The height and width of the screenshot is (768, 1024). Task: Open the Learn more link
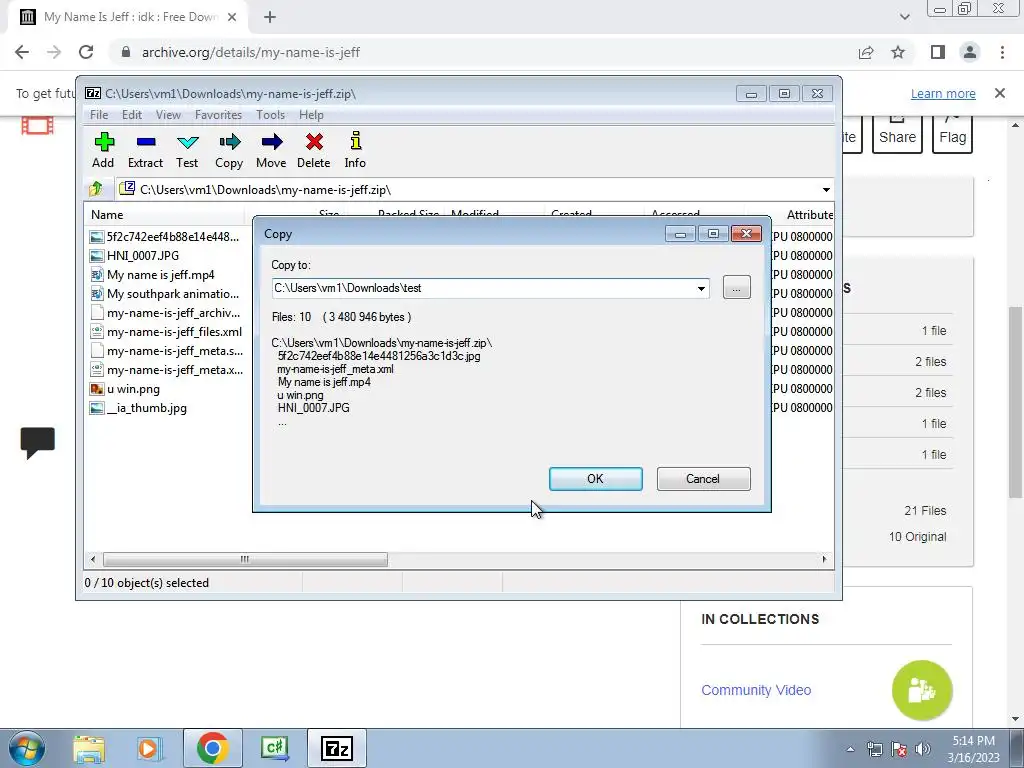(943, 93)
